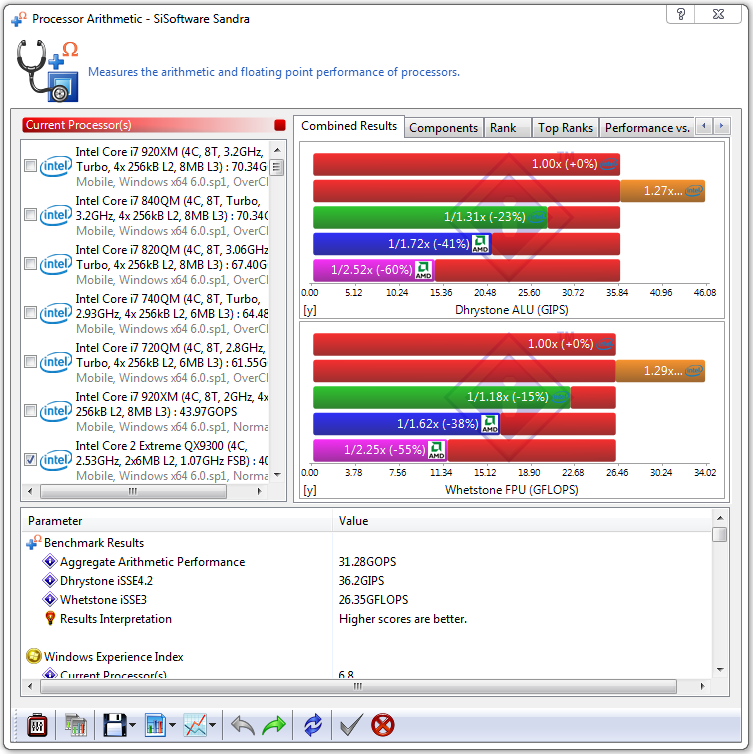753x754 pixels.
Task: Check the Core i7 840QM checkbox
Action: pyautogui.click(x=30, y=215)
